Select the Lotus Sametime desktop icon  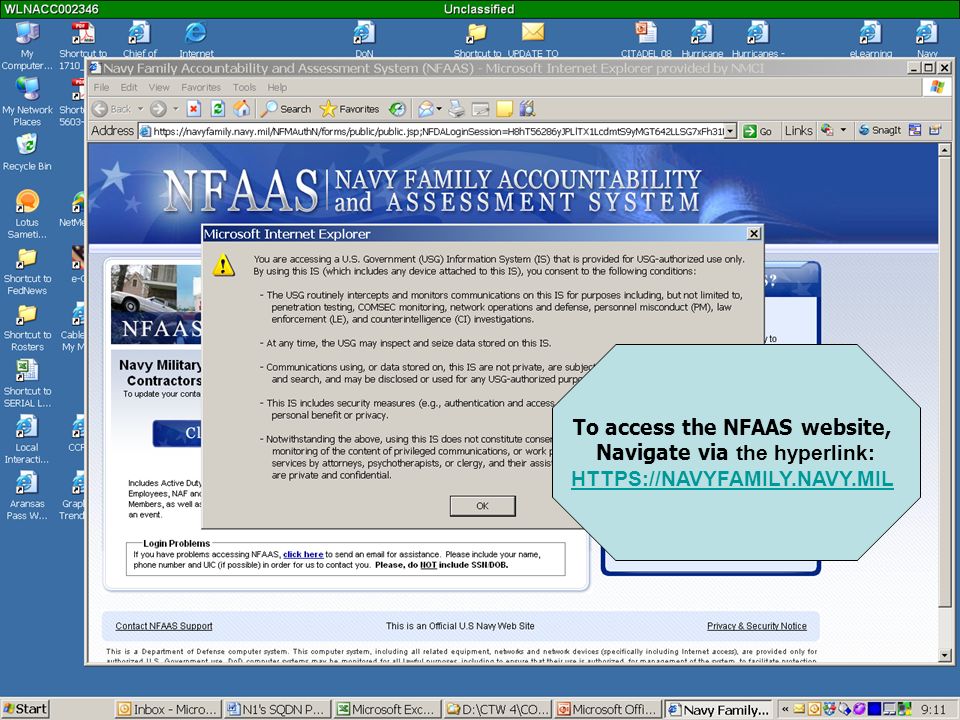27,214
